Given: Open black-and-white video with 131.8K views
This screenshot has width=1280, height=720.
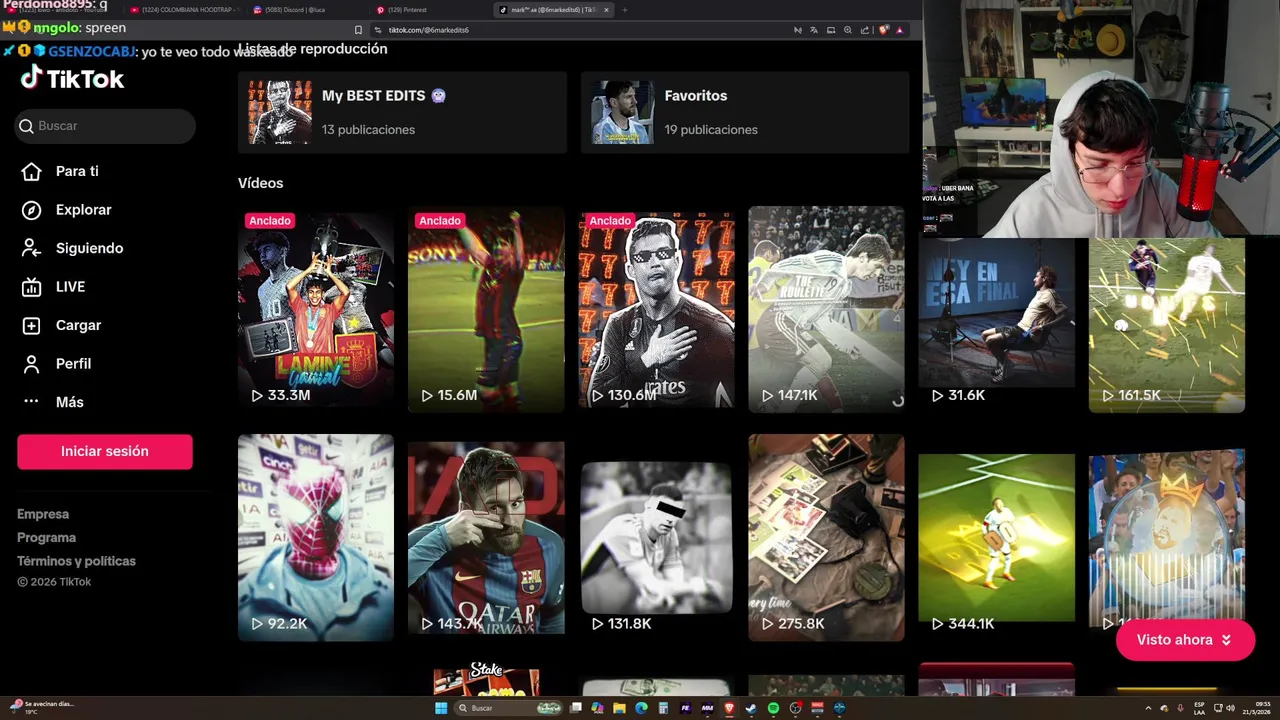Looking at the screenshot, I should click(x=656, y=537).
